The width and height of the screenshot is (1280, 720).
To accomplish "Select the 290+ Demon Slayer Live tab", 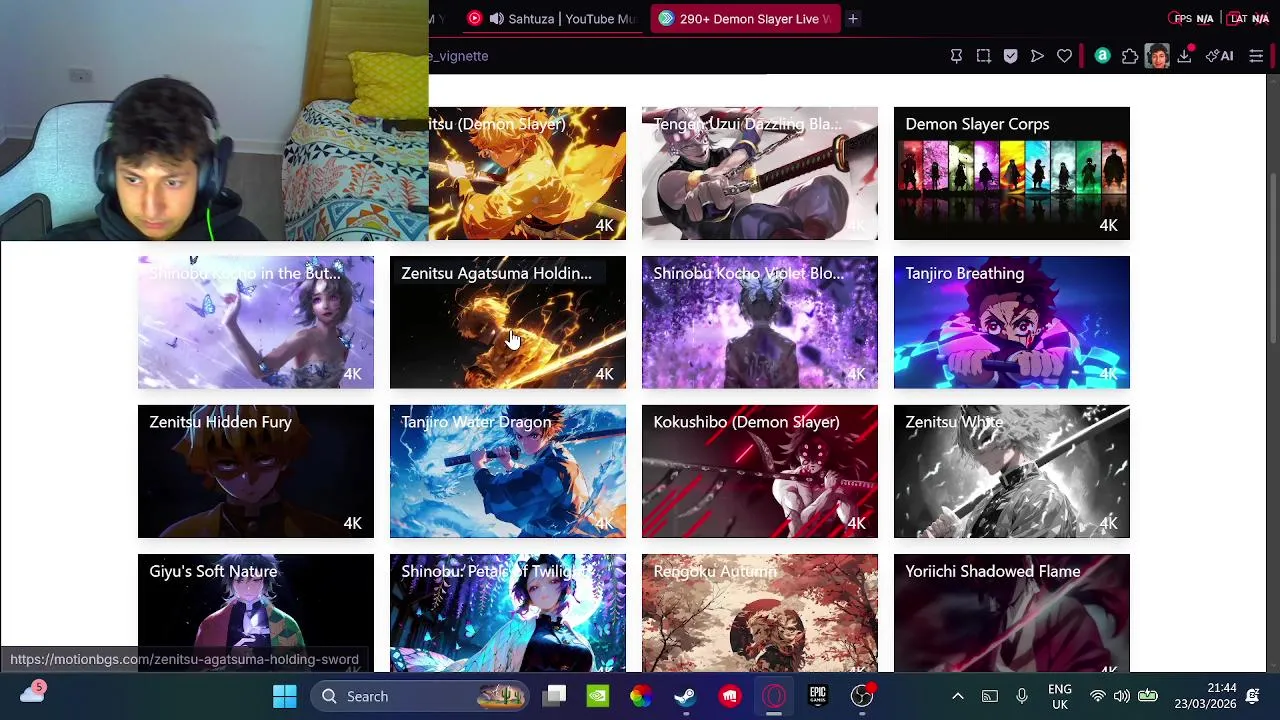I will pyautogui.click(x=745, y=19).
